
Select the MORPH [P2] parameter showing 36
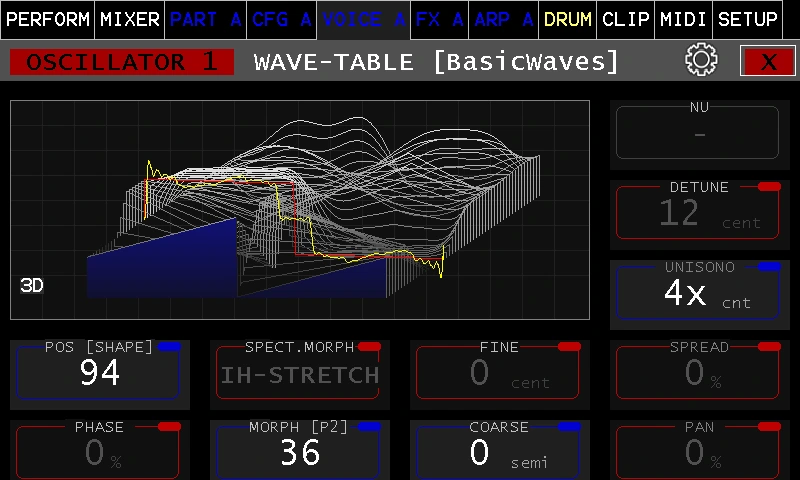tap(300, 450)
